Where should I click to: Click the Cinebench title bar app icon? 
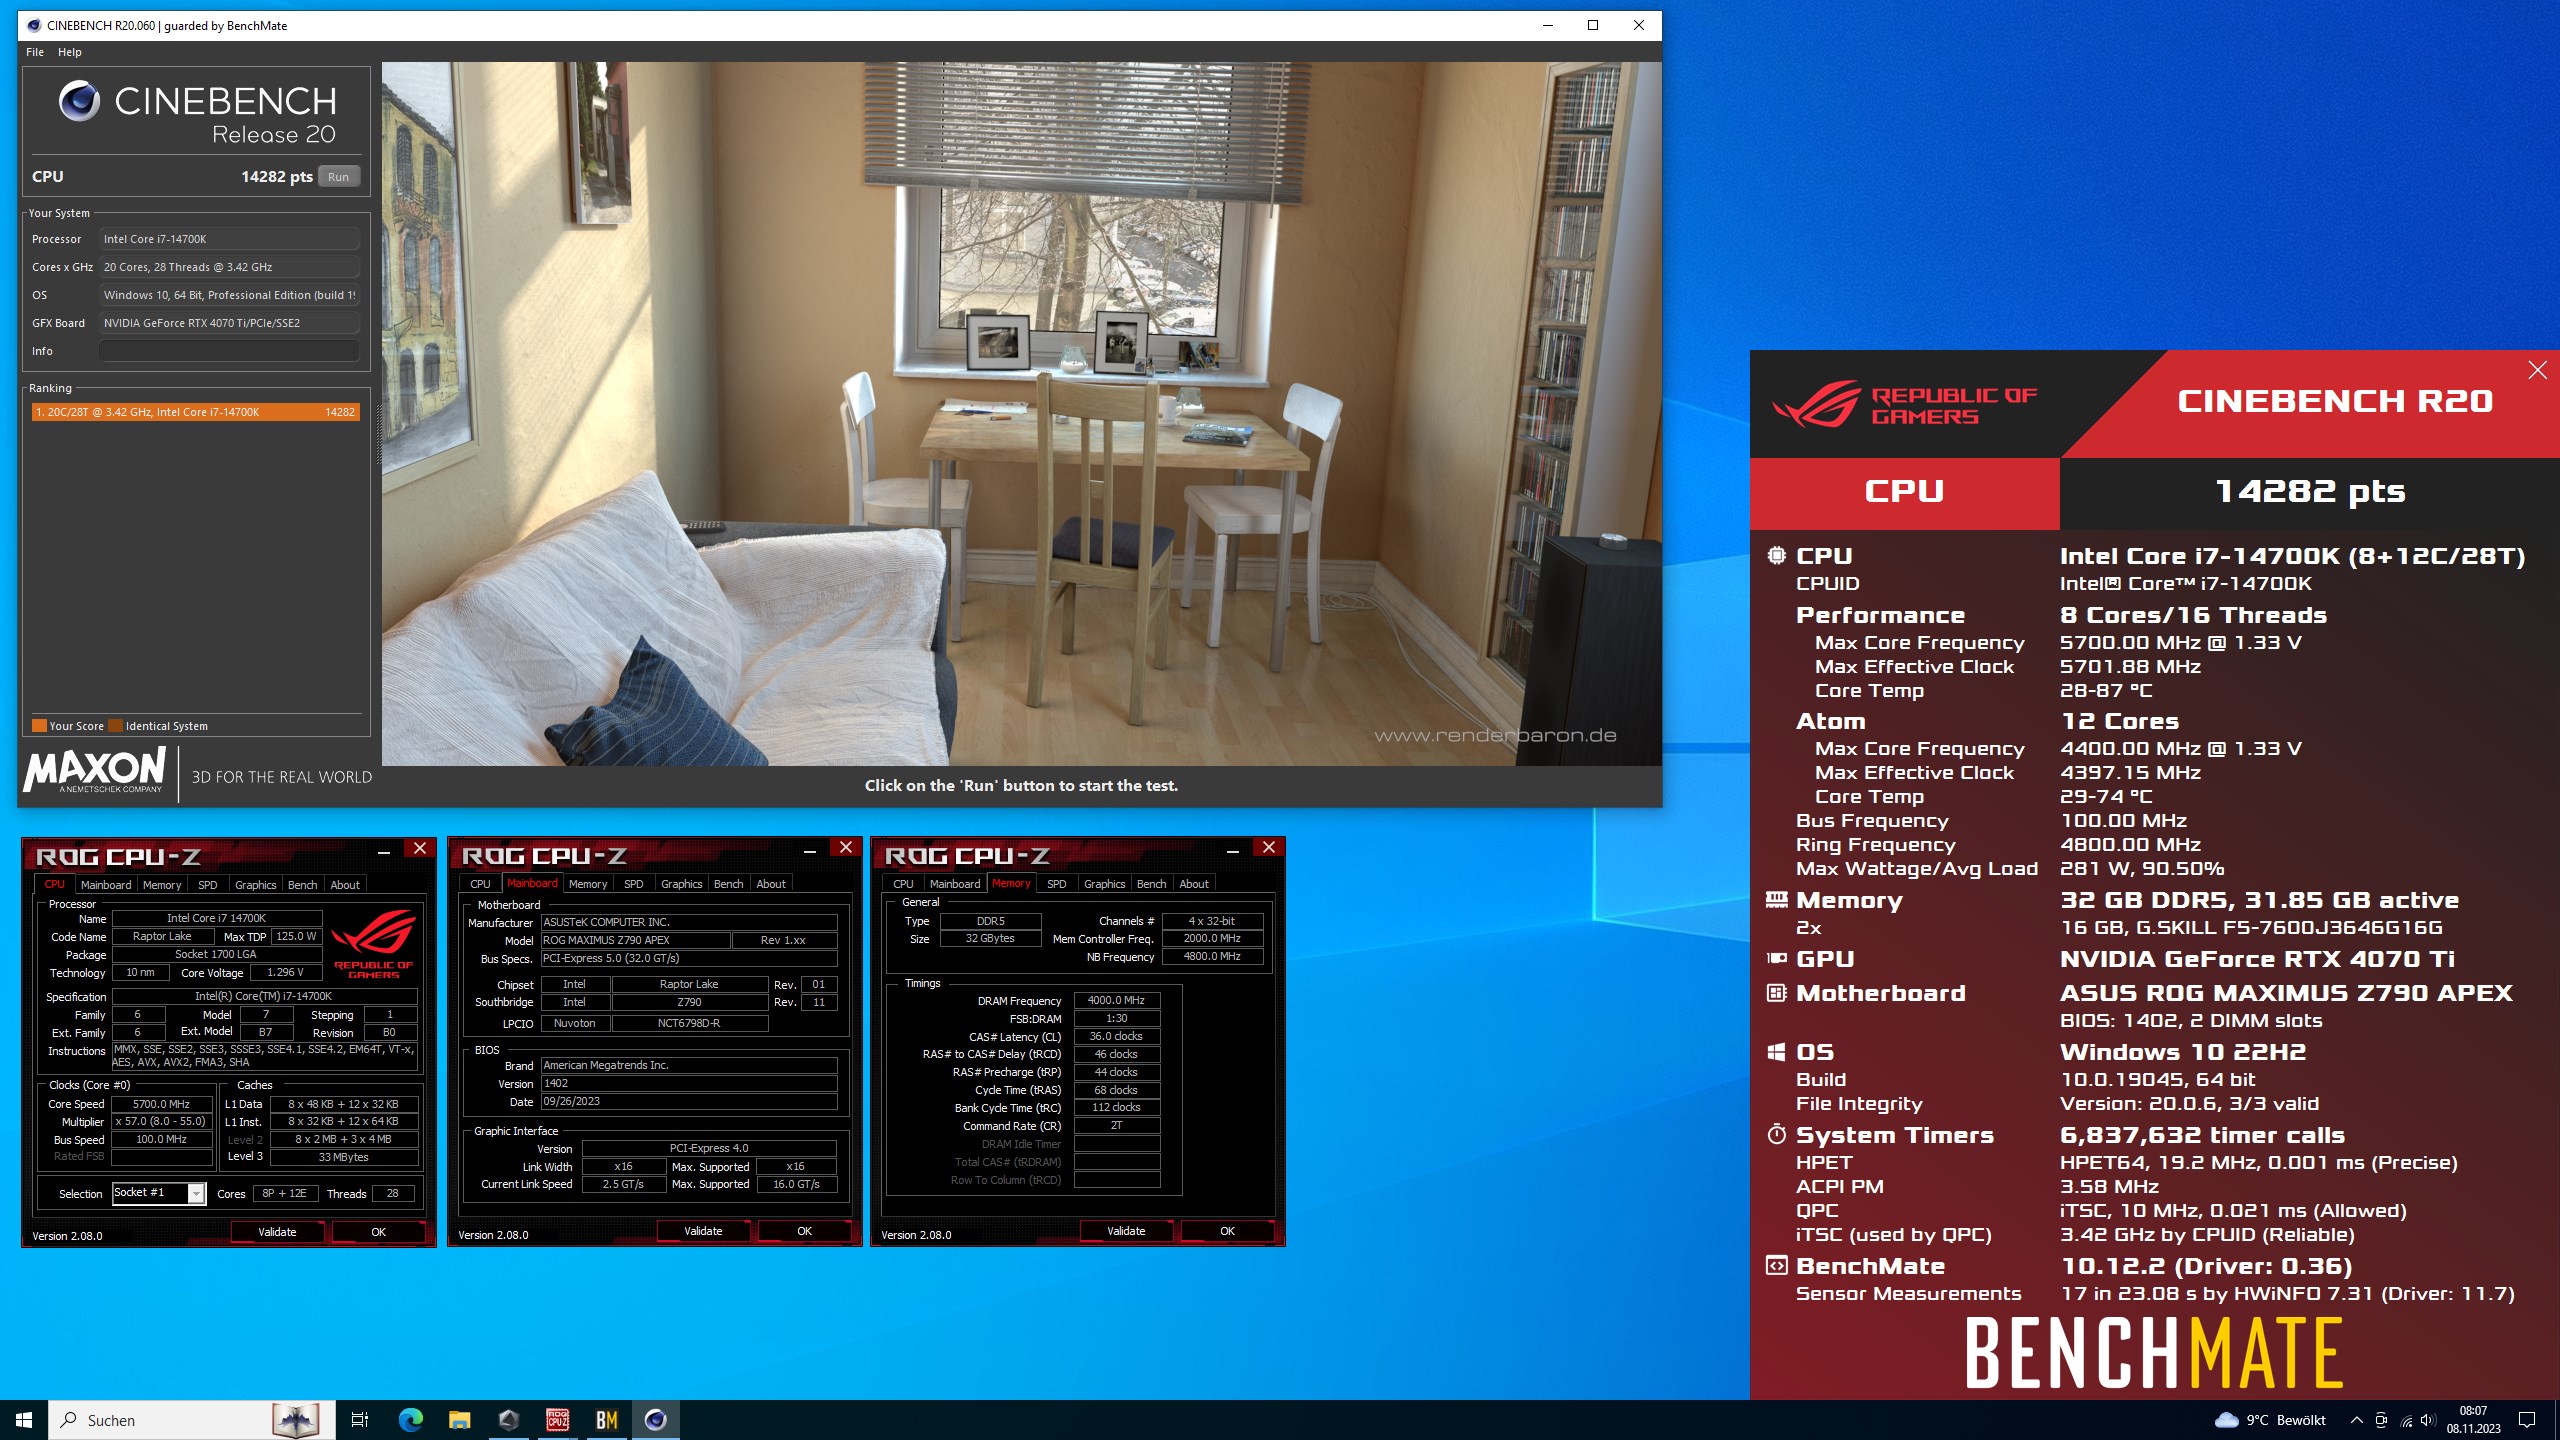tap(34, 26)
